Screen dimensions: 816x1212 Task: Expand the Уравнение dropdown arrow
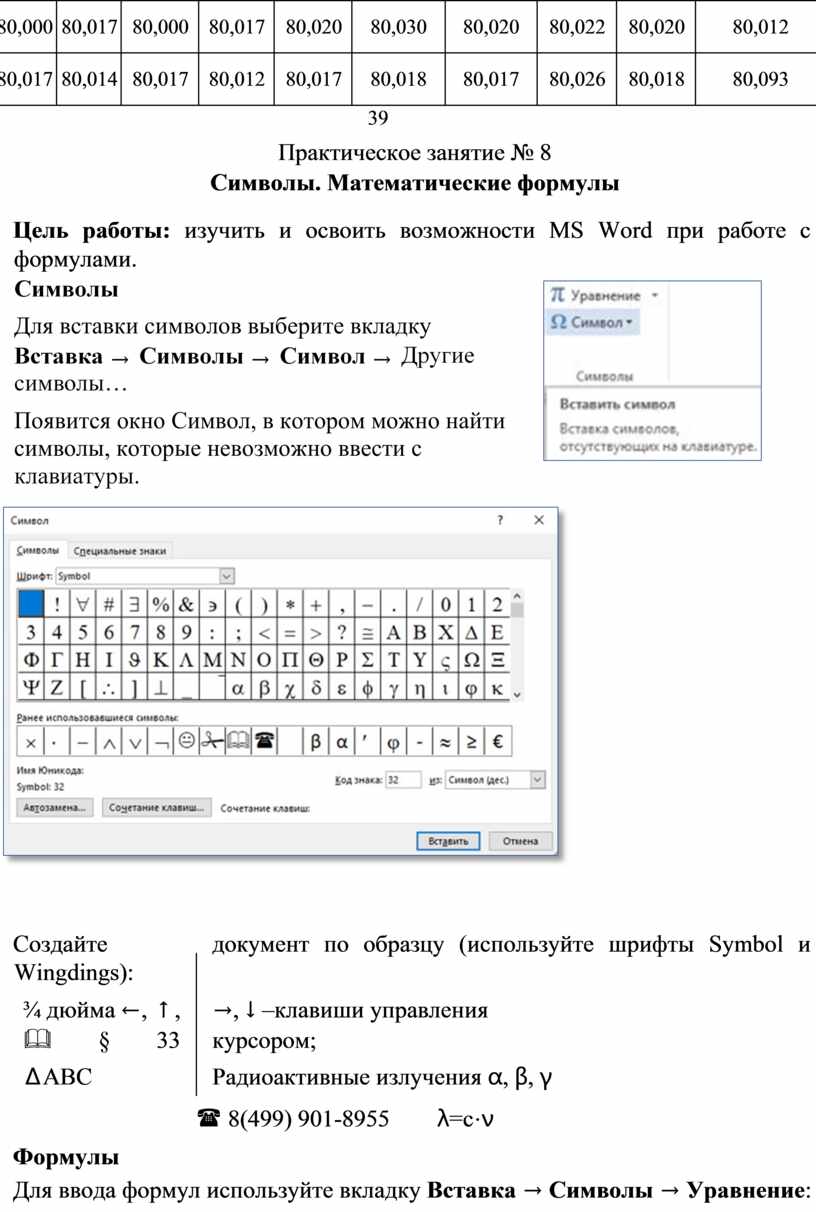pyautogui.click(x=654, y=296)
